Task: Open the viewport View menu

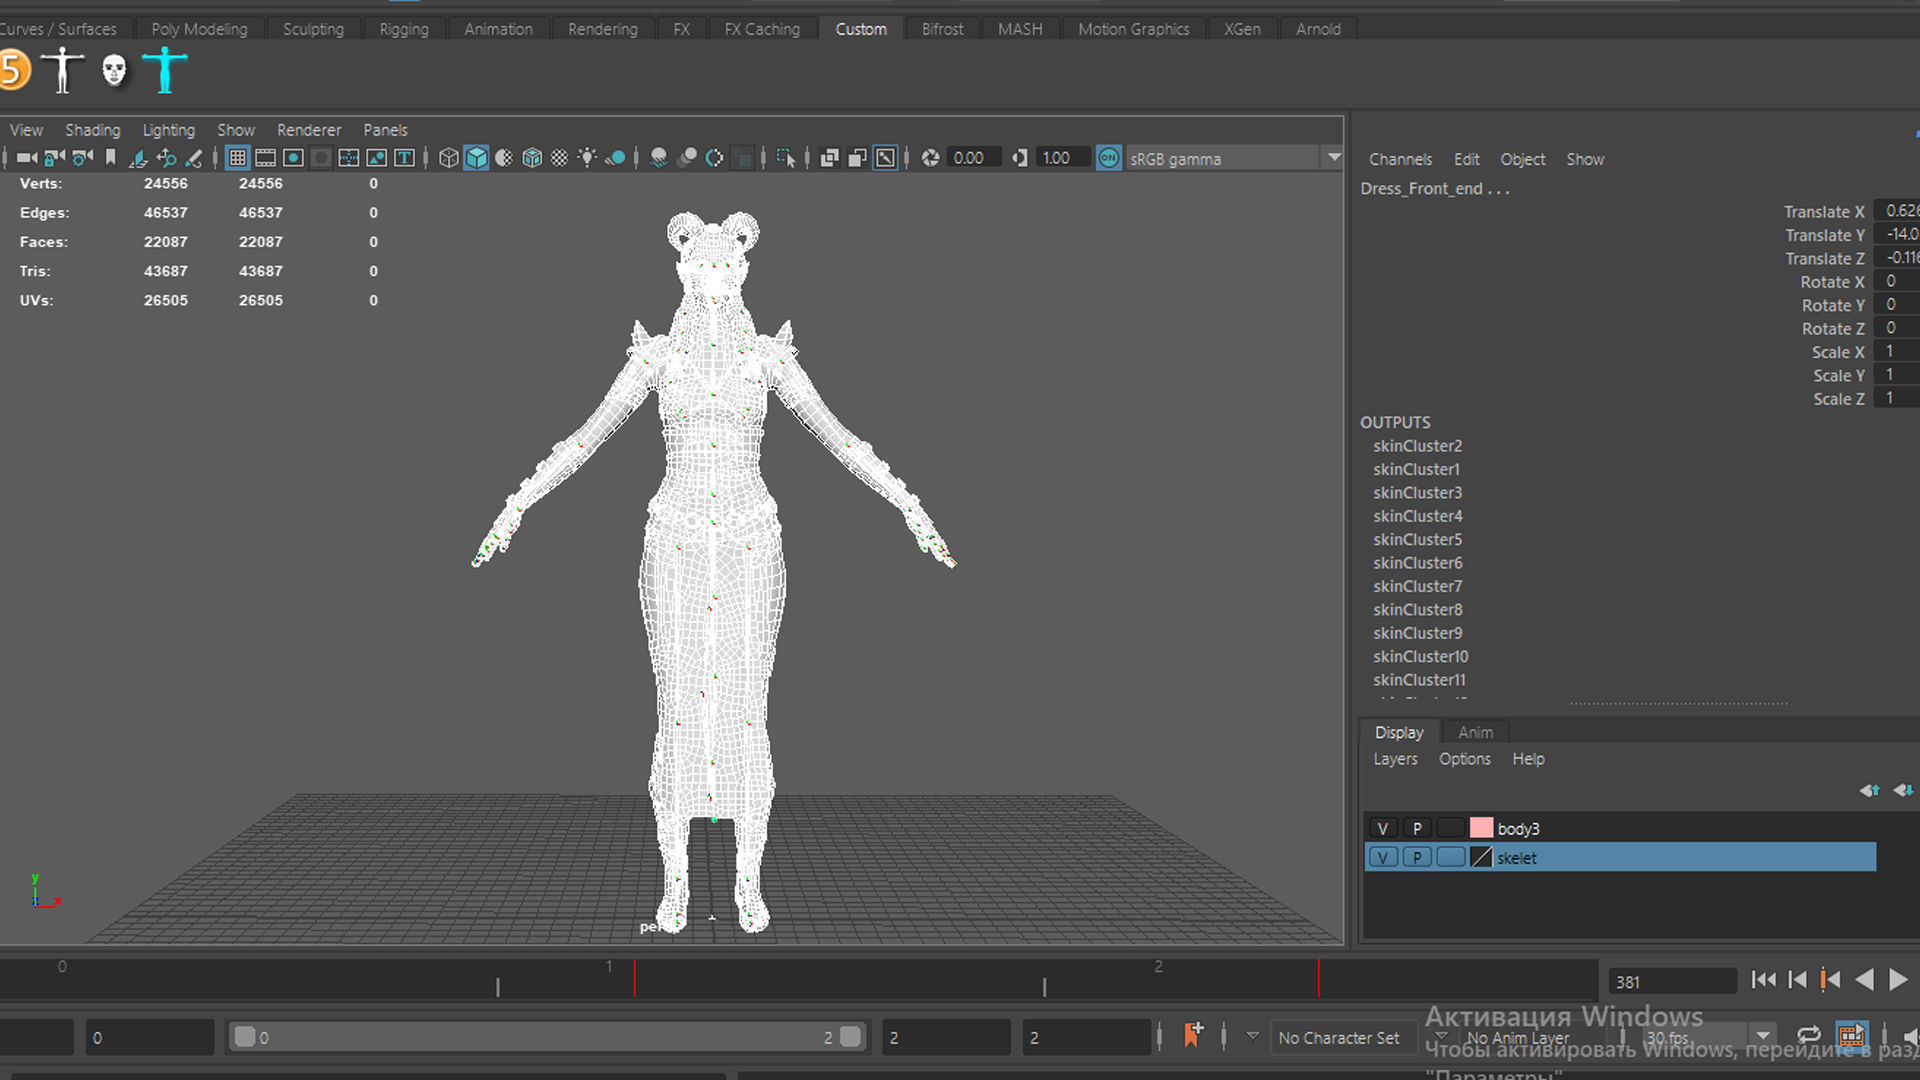Action: coord(26,130)
